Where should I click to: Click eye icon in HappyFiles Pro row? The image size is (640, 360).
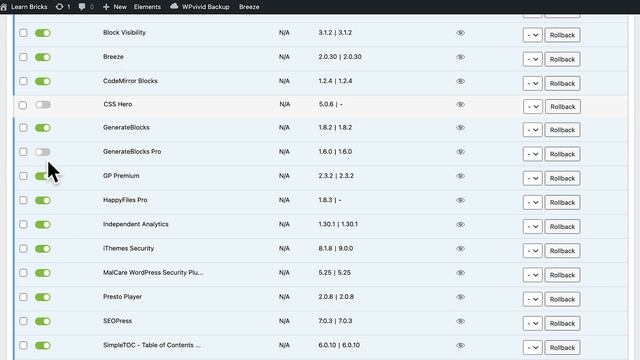pyautogui.click(x=460, y=200)
